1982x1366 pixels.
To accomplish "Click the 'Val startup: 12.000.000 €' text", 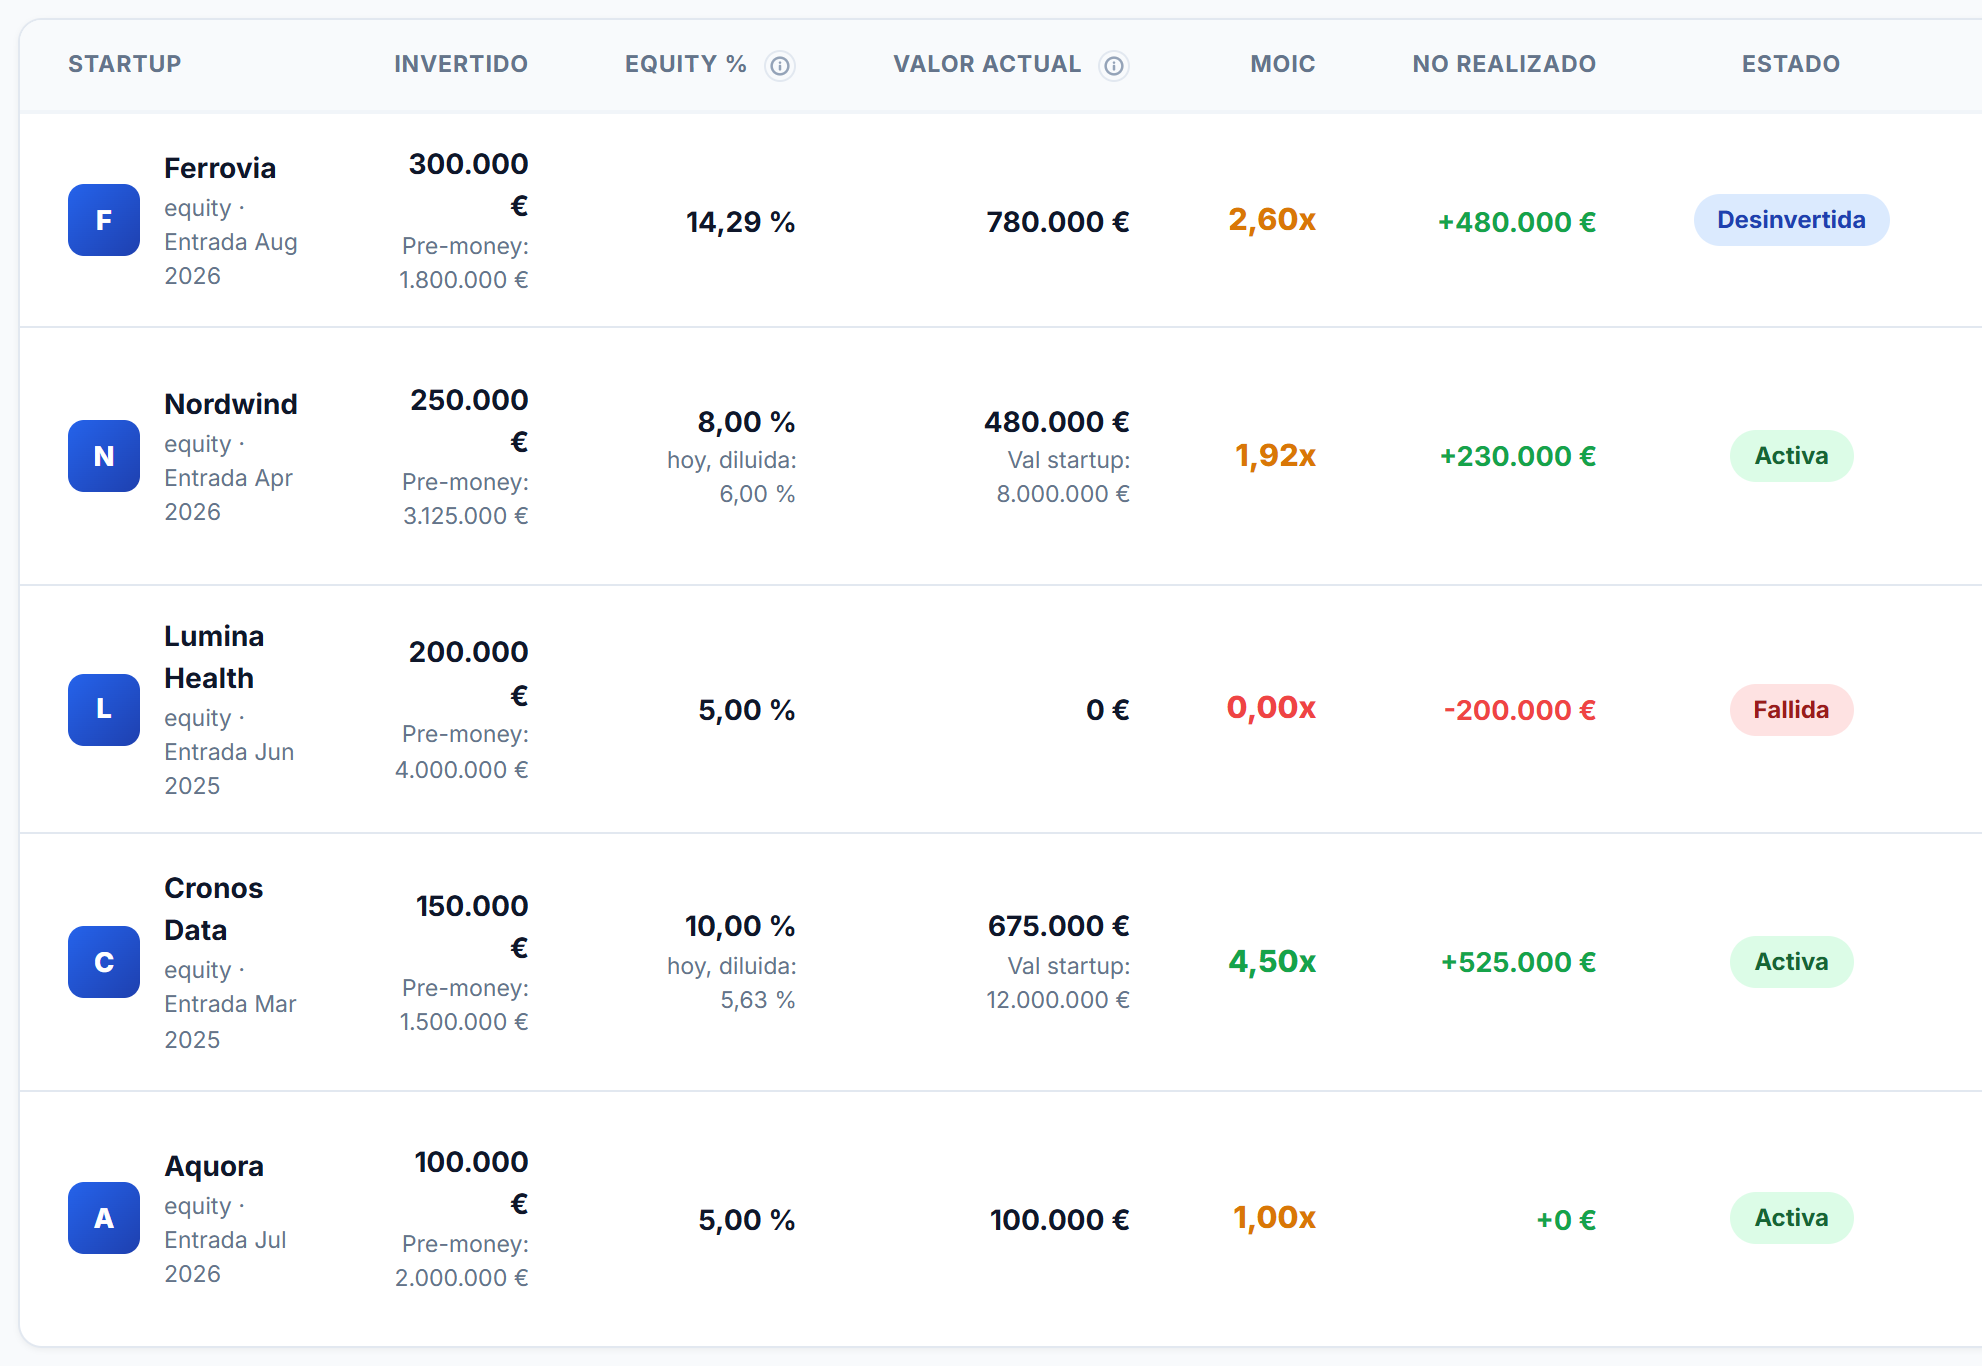I will coord(1058,983).
